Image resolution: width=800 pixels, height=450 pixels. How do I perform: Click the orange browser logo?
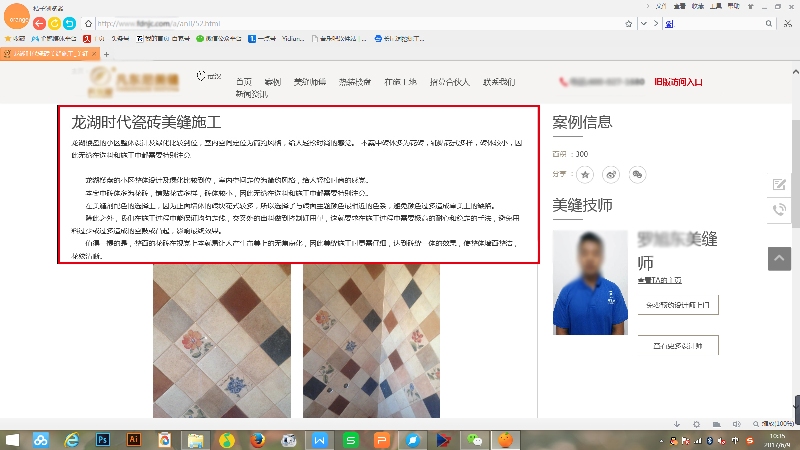click(17, 16)
